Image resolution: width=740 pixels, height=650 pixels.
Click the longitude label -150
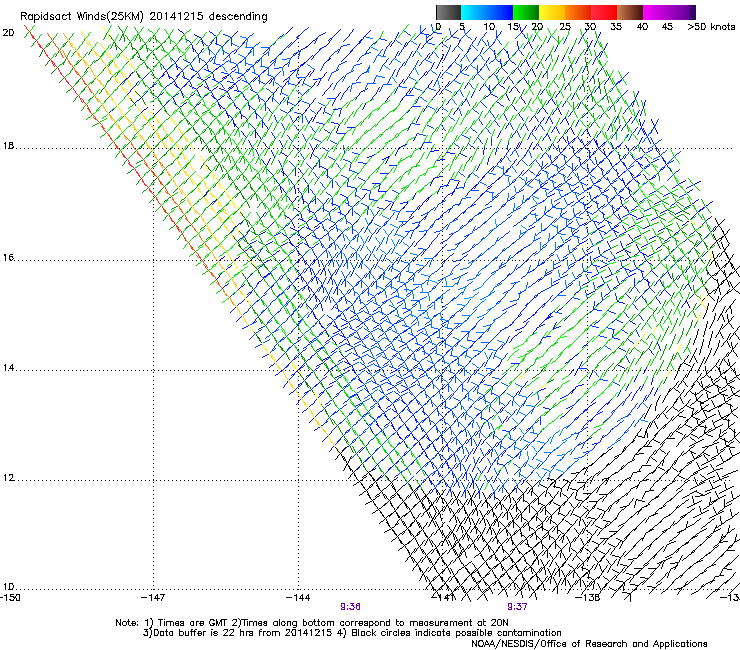coord(10,598)
